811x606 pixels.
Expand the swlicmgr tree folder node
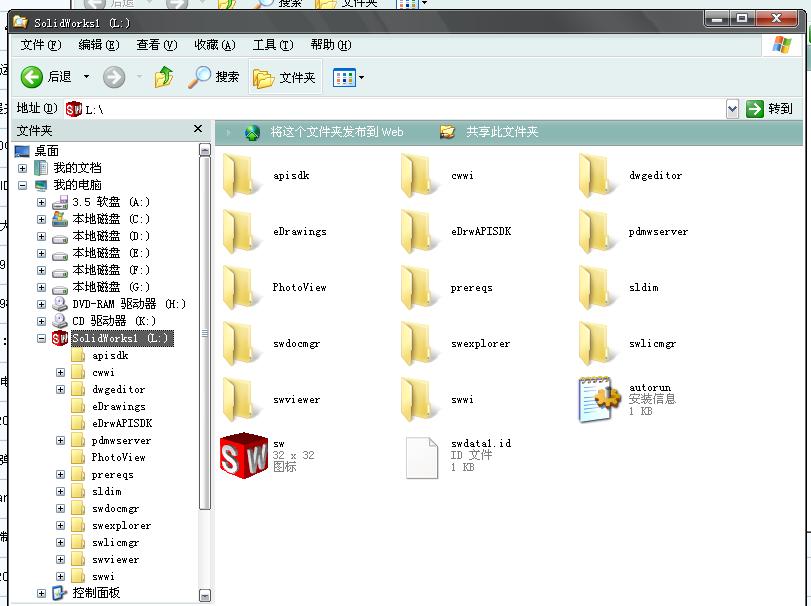(x=61, y=542)
